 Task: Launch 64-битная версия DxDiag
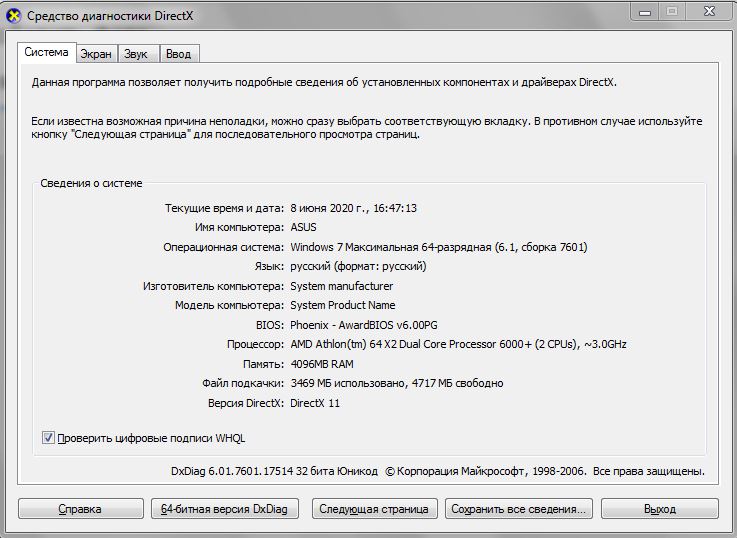[x=225, y=509]
